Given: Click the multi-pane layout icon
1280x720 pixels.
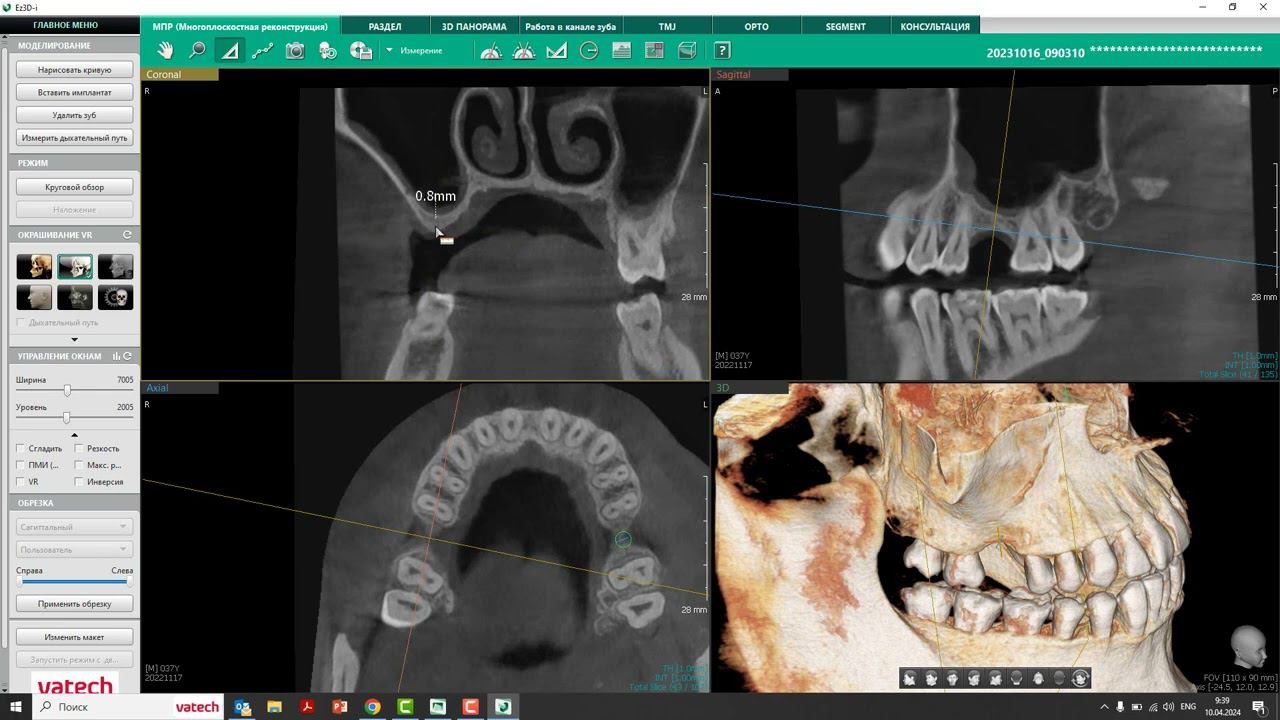Looking at the screenshot, I should point(654,51).
